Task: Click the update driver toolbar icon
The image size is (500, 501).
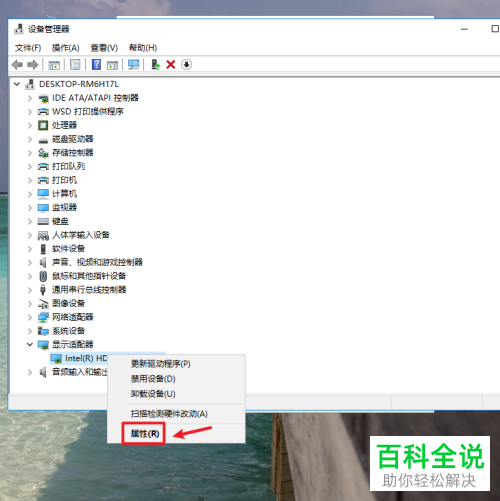Action: pos(155,64)
